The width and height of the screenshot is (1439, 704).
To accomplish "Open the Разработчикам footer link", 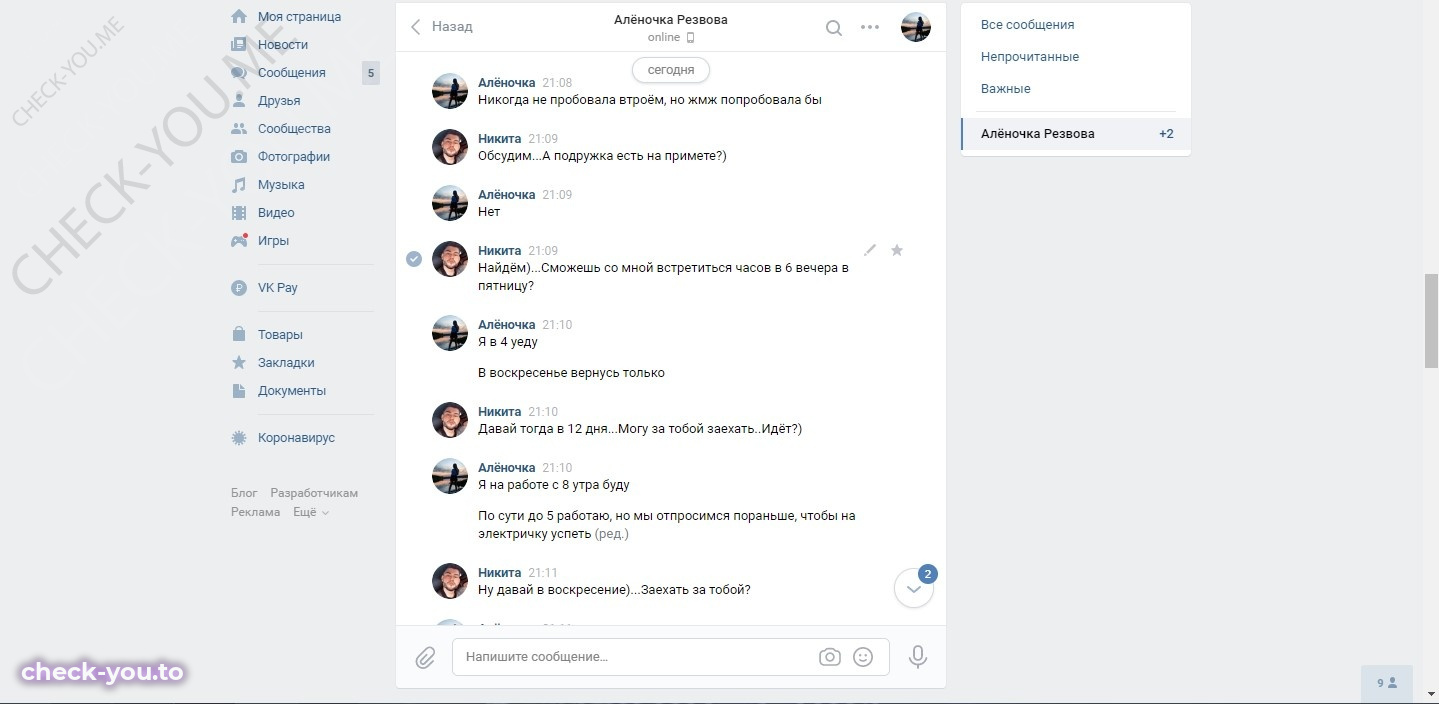I will [x=314, y=493].
